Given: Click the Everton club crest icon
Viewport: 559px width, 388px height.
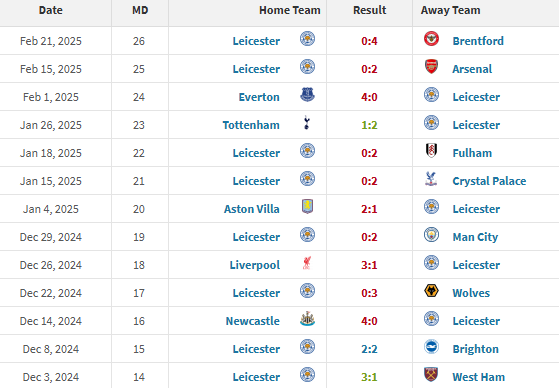Looking at the screenshot, I should (307, 95).
